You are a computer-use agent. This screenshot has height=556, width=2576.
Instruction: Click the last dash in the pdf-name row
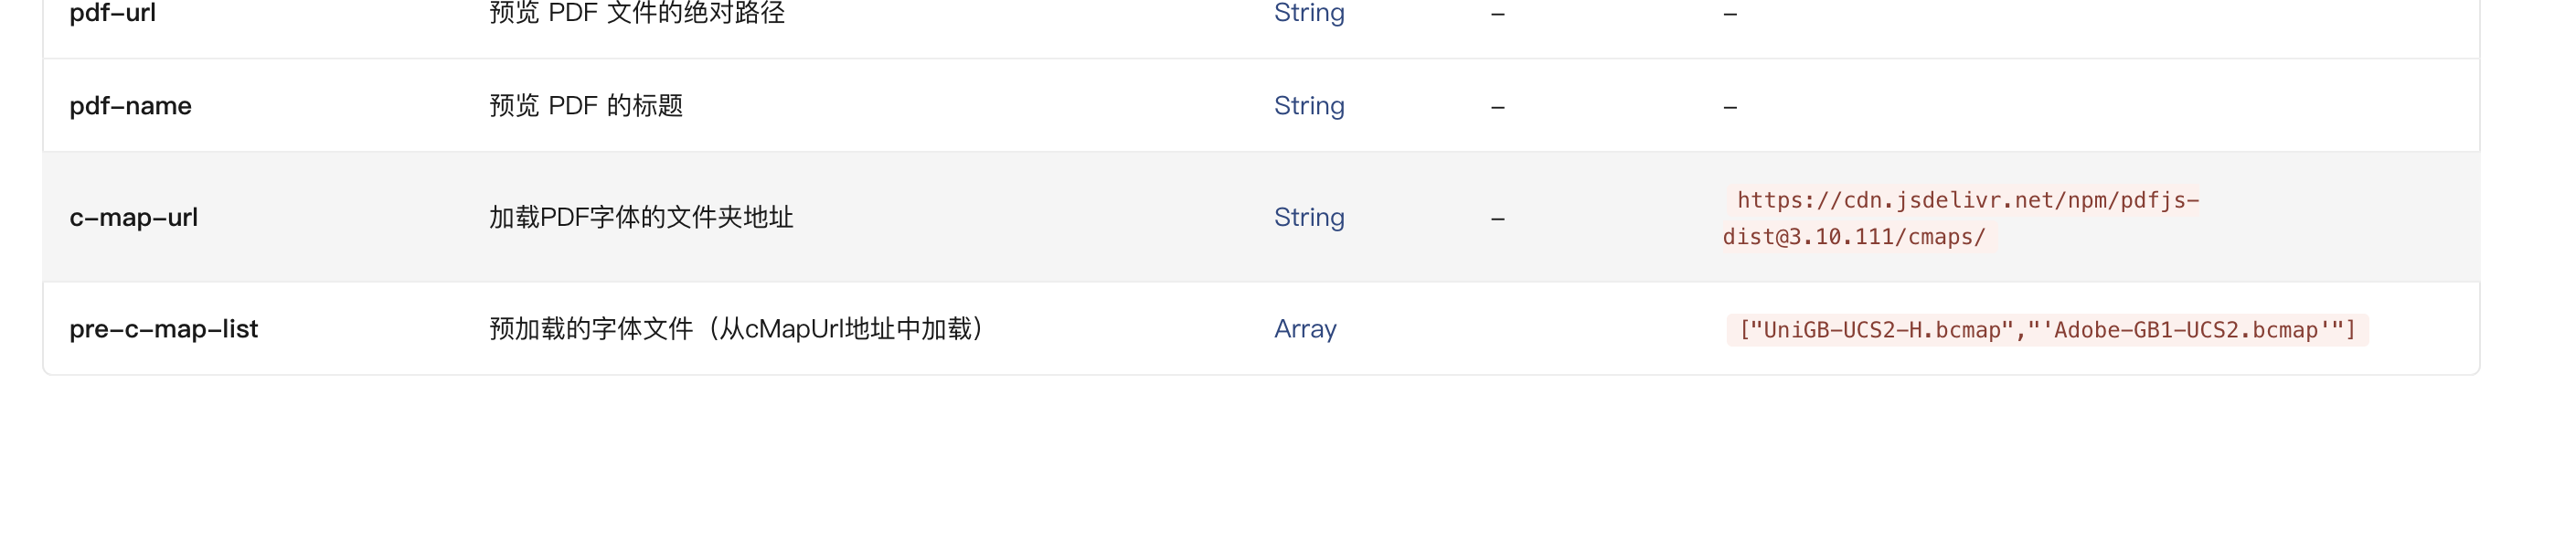[x=1730, y=107]
